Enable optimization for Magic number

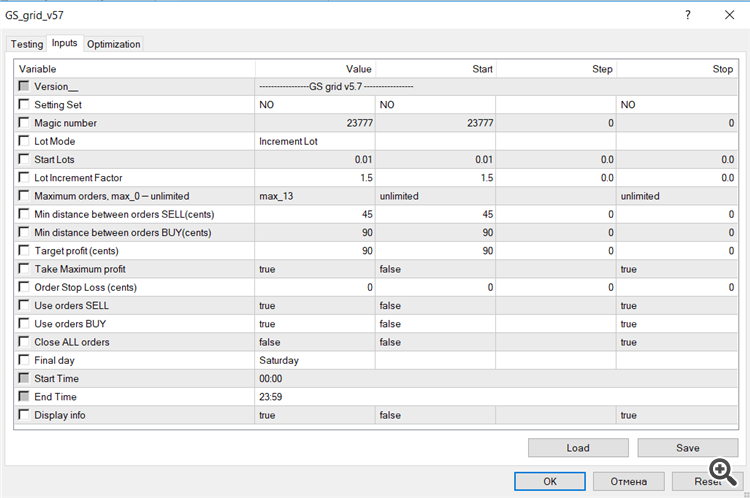point(23,122)
